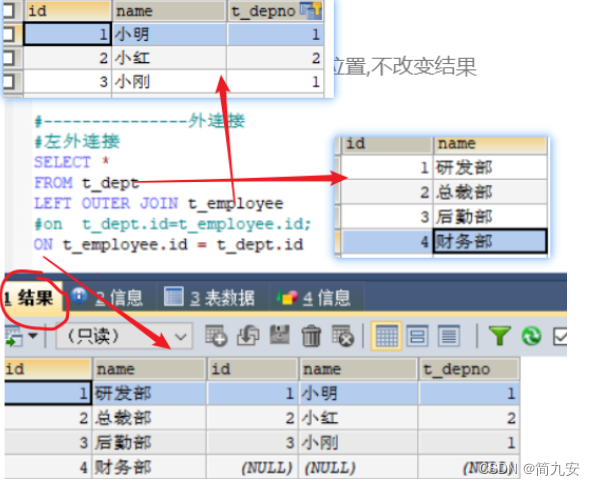This screenshot has height=486, width=595.
Task: Click the save changes disk icon
Action: (280, 335)
